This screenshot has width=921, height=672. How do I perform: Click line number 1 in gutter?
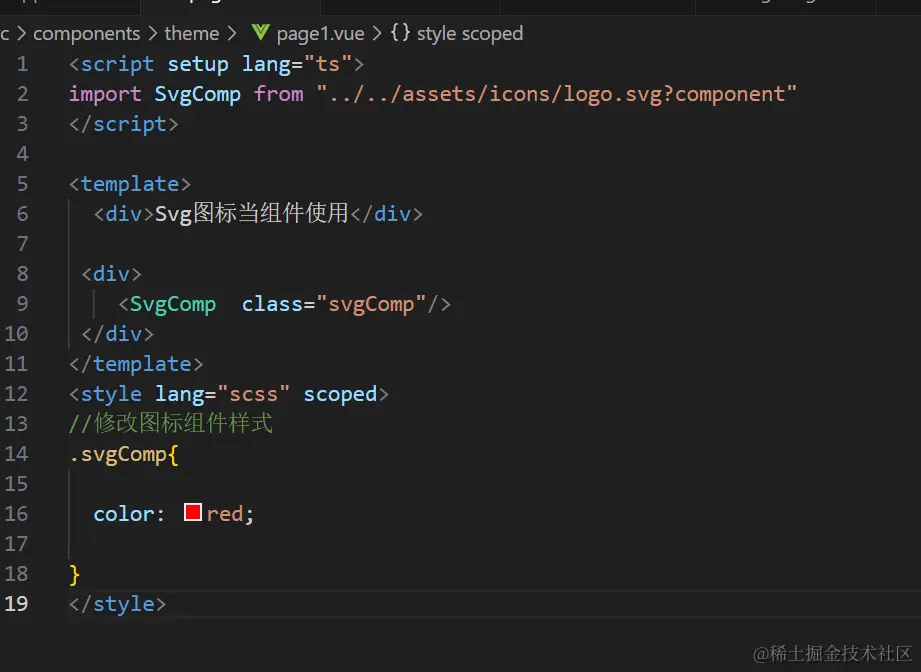click(x=22, y=64)
